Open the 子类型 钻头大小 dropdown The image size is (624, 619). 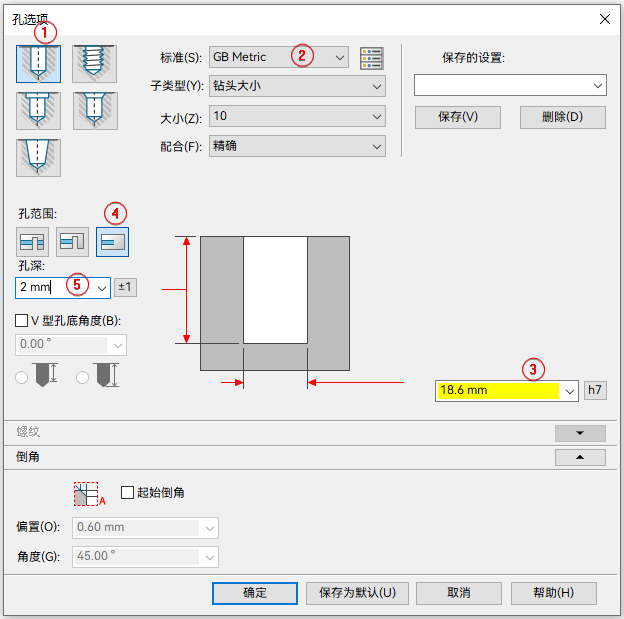click(x=297, y=86)
